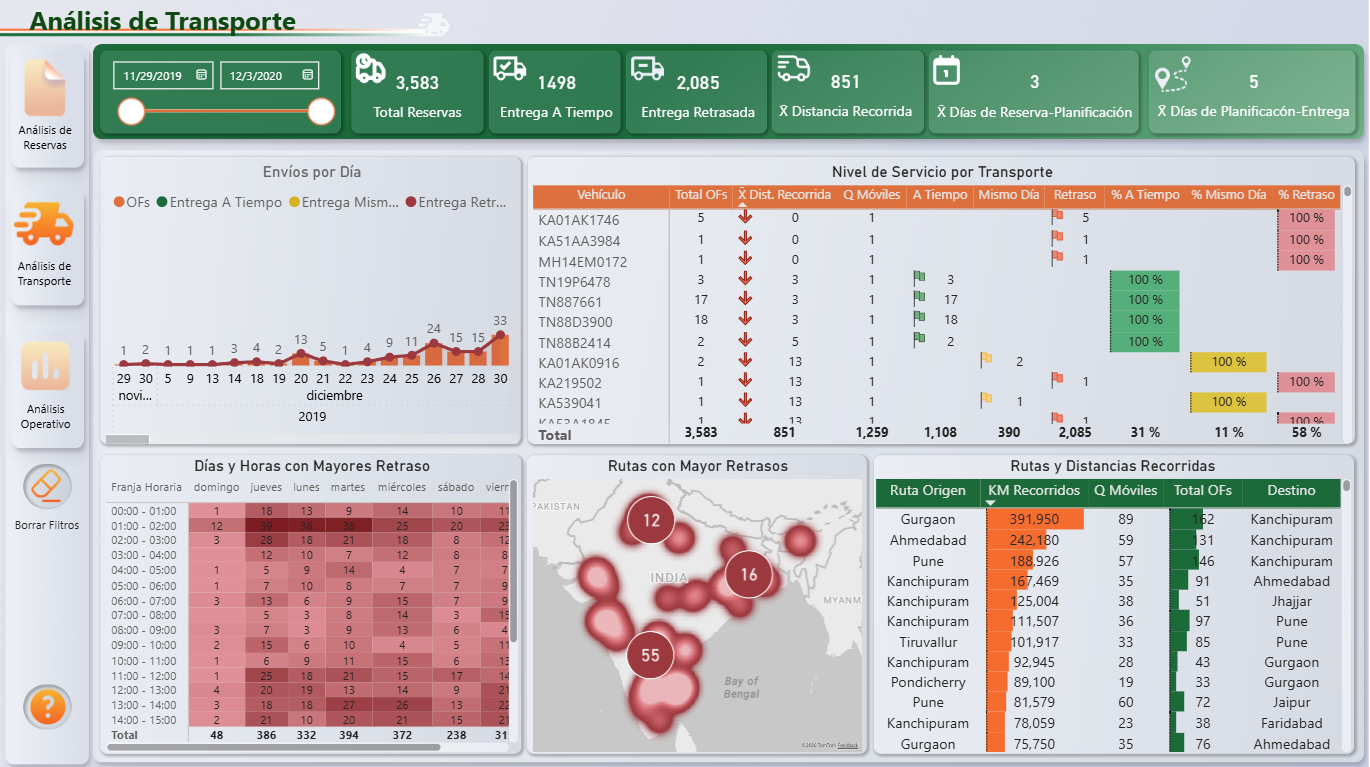Click the green 100 % bar in TN887661 row
The height and width of the screenshot is (767, 1370).
pos(1144,300)
